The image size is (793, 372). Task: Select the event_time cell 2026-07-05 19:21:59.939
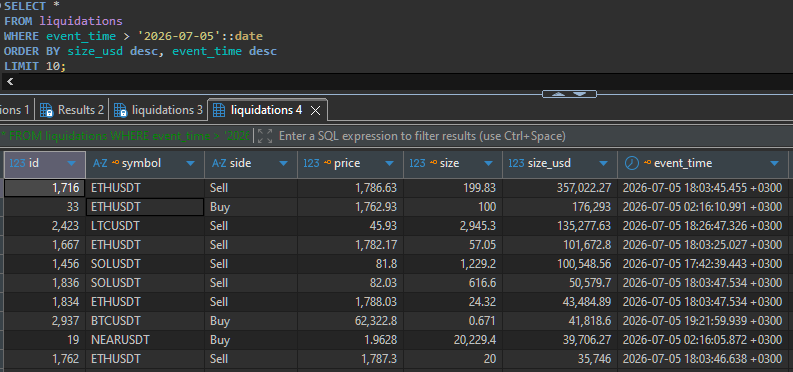[703, 321]
